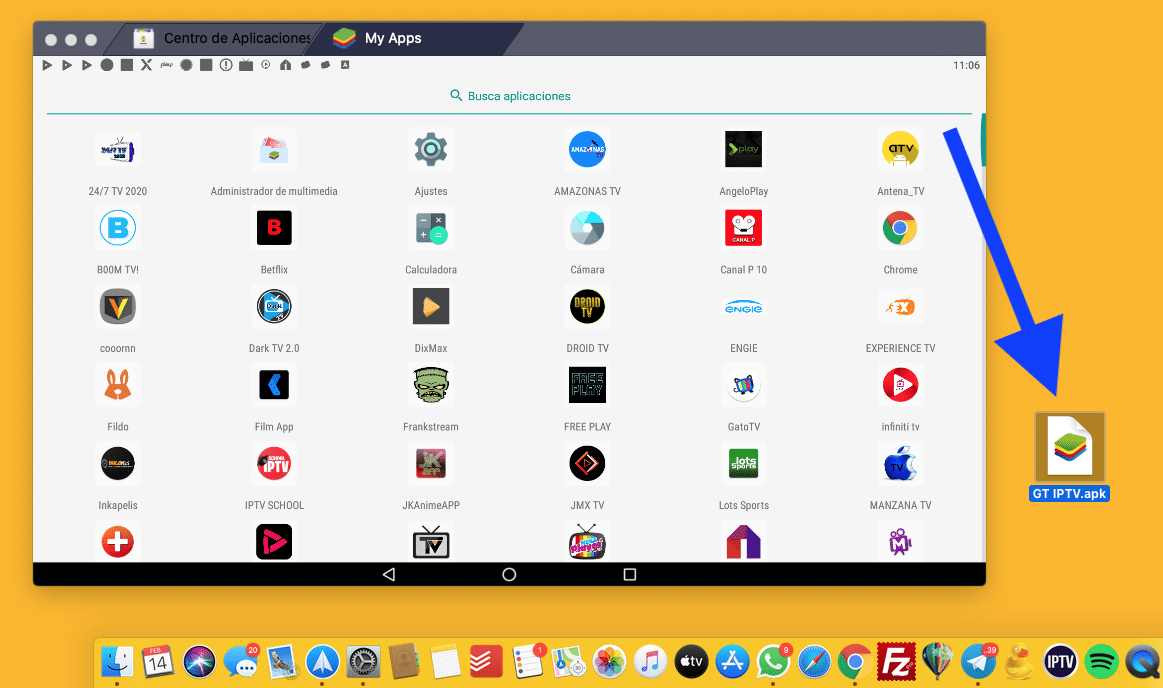The height and width of the screenshot is (688, 1163).
Task: Switch to the My Apps tab
Action: (390, 38)
